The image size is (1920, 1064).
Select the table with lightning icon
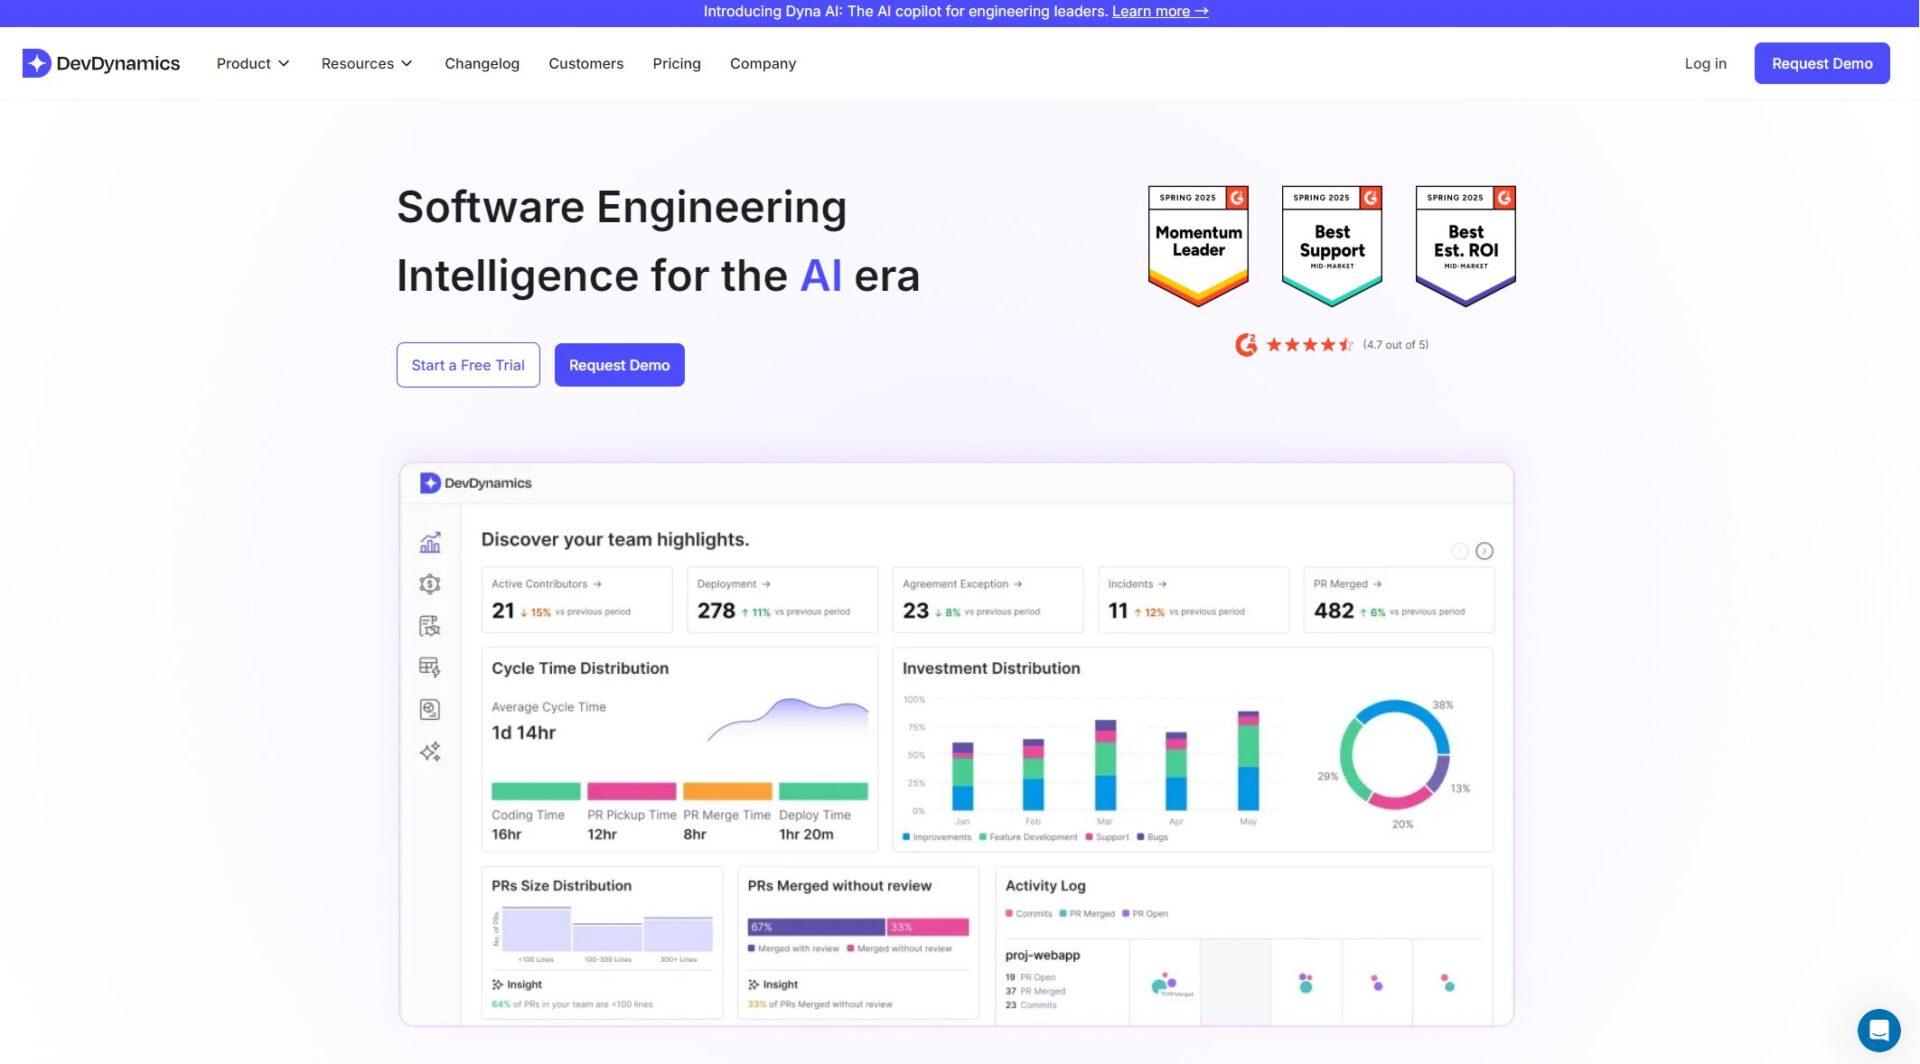pos(429,668)
